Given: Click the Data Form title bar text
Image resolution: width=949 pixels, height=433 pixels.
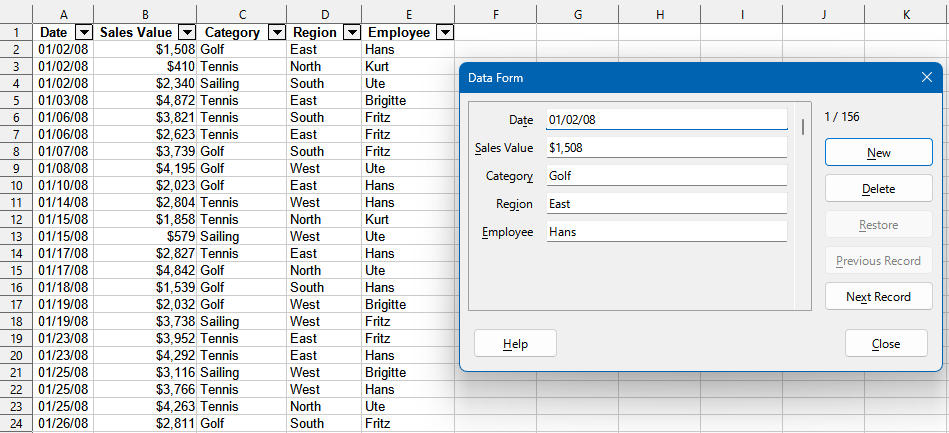Looking at the screenshot, I should (x=495, y=78).
